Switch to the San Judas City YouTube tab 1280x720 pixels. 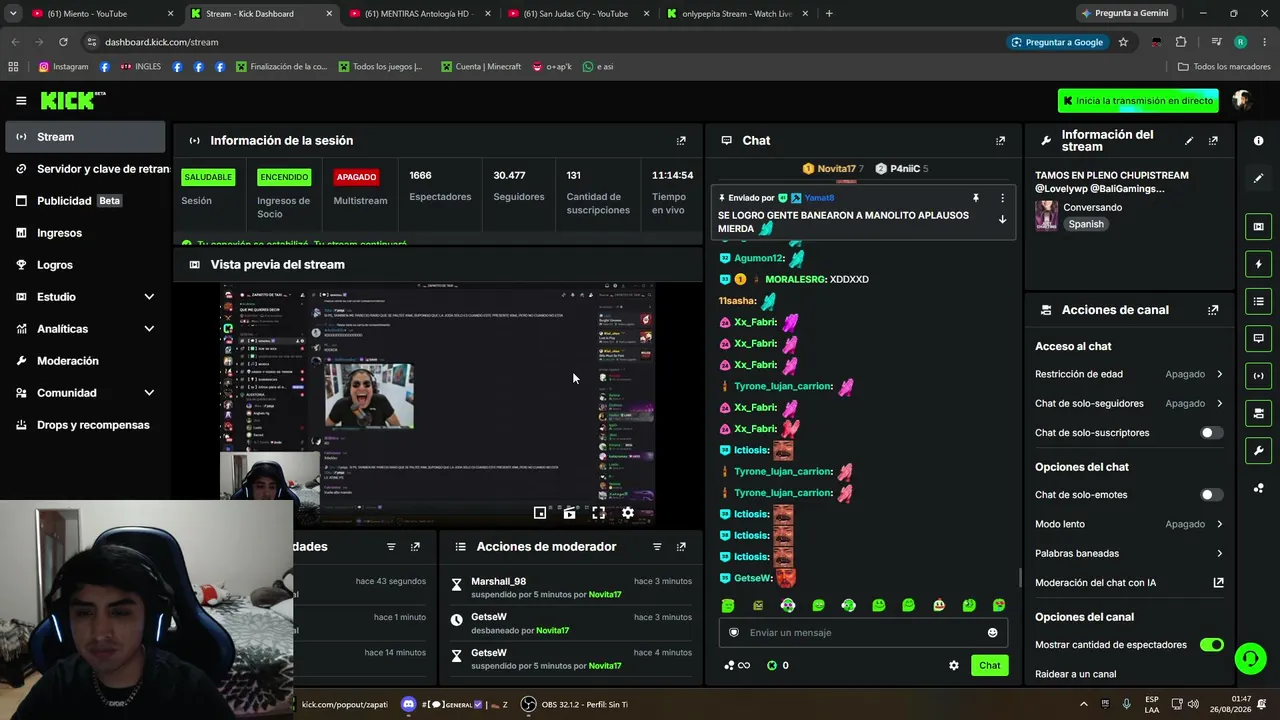576,14
